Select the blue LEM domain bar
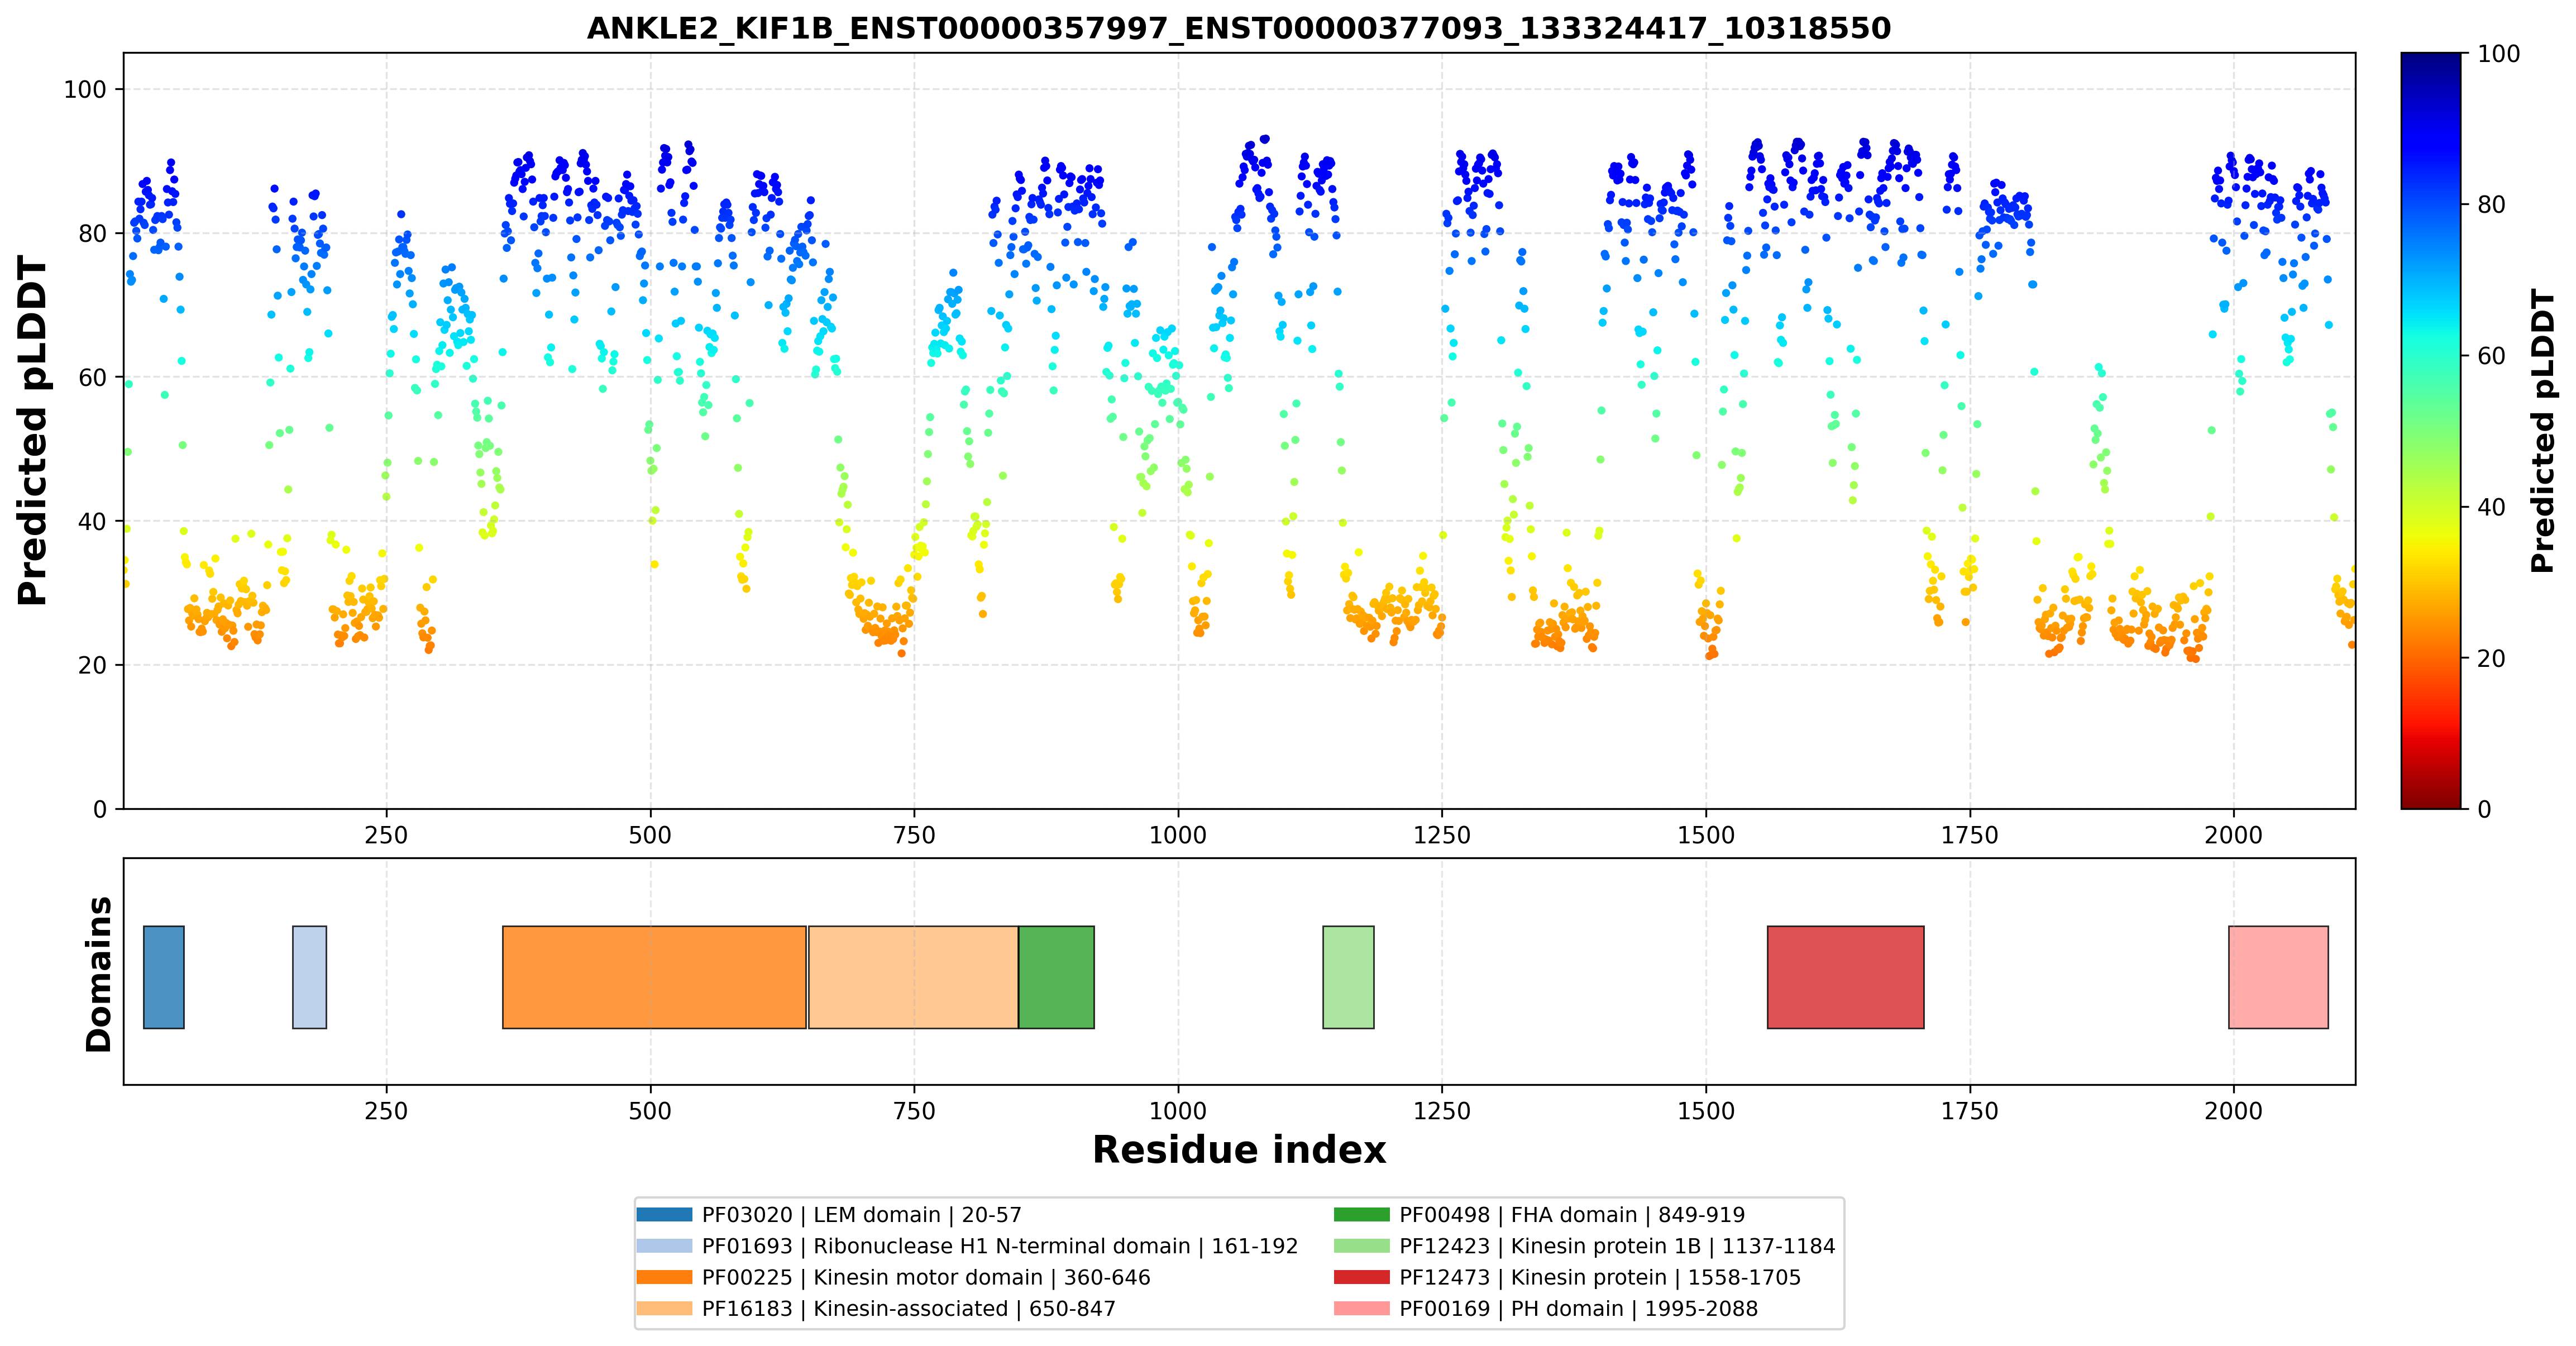 tap(164, 976)
